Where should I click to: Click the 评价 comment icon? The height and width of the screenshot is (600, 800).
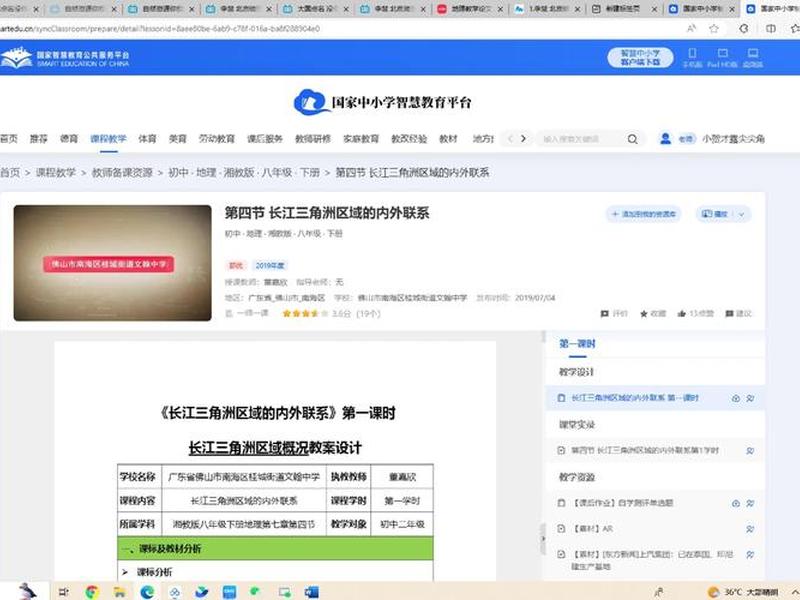605,314
